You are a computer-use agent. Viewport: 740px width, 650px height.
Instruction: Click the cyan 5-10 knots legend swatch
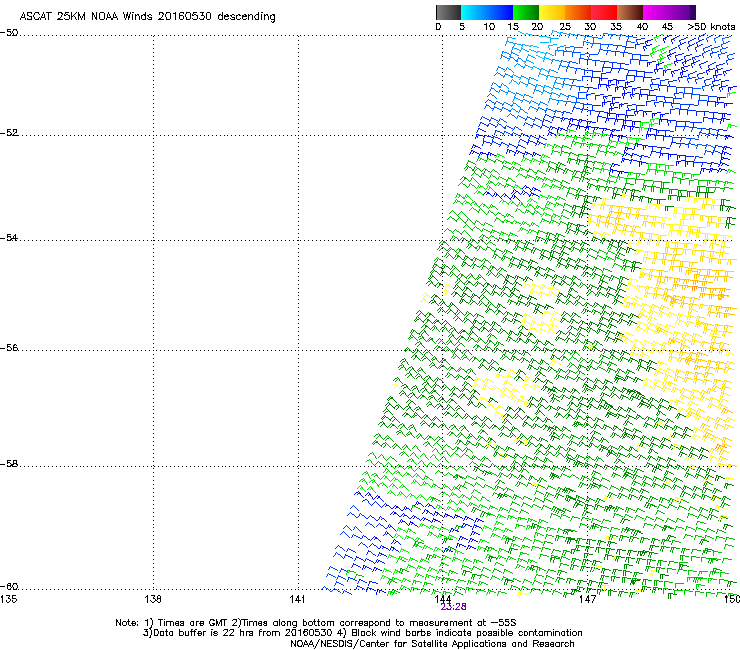coord(474,12)
